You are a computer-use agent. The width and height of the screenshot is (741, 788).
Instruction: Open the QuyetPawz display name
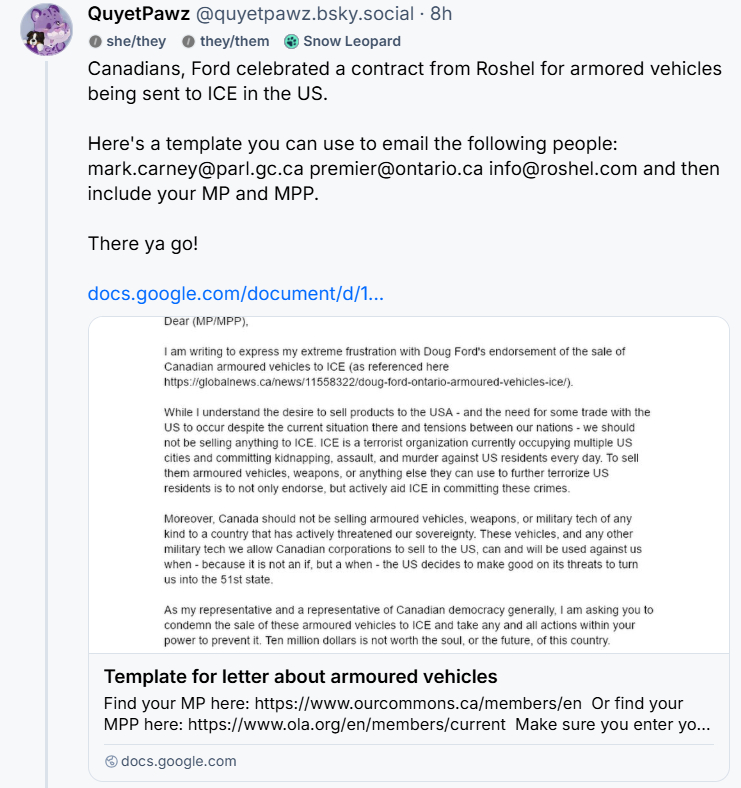(x=138, y=15)
